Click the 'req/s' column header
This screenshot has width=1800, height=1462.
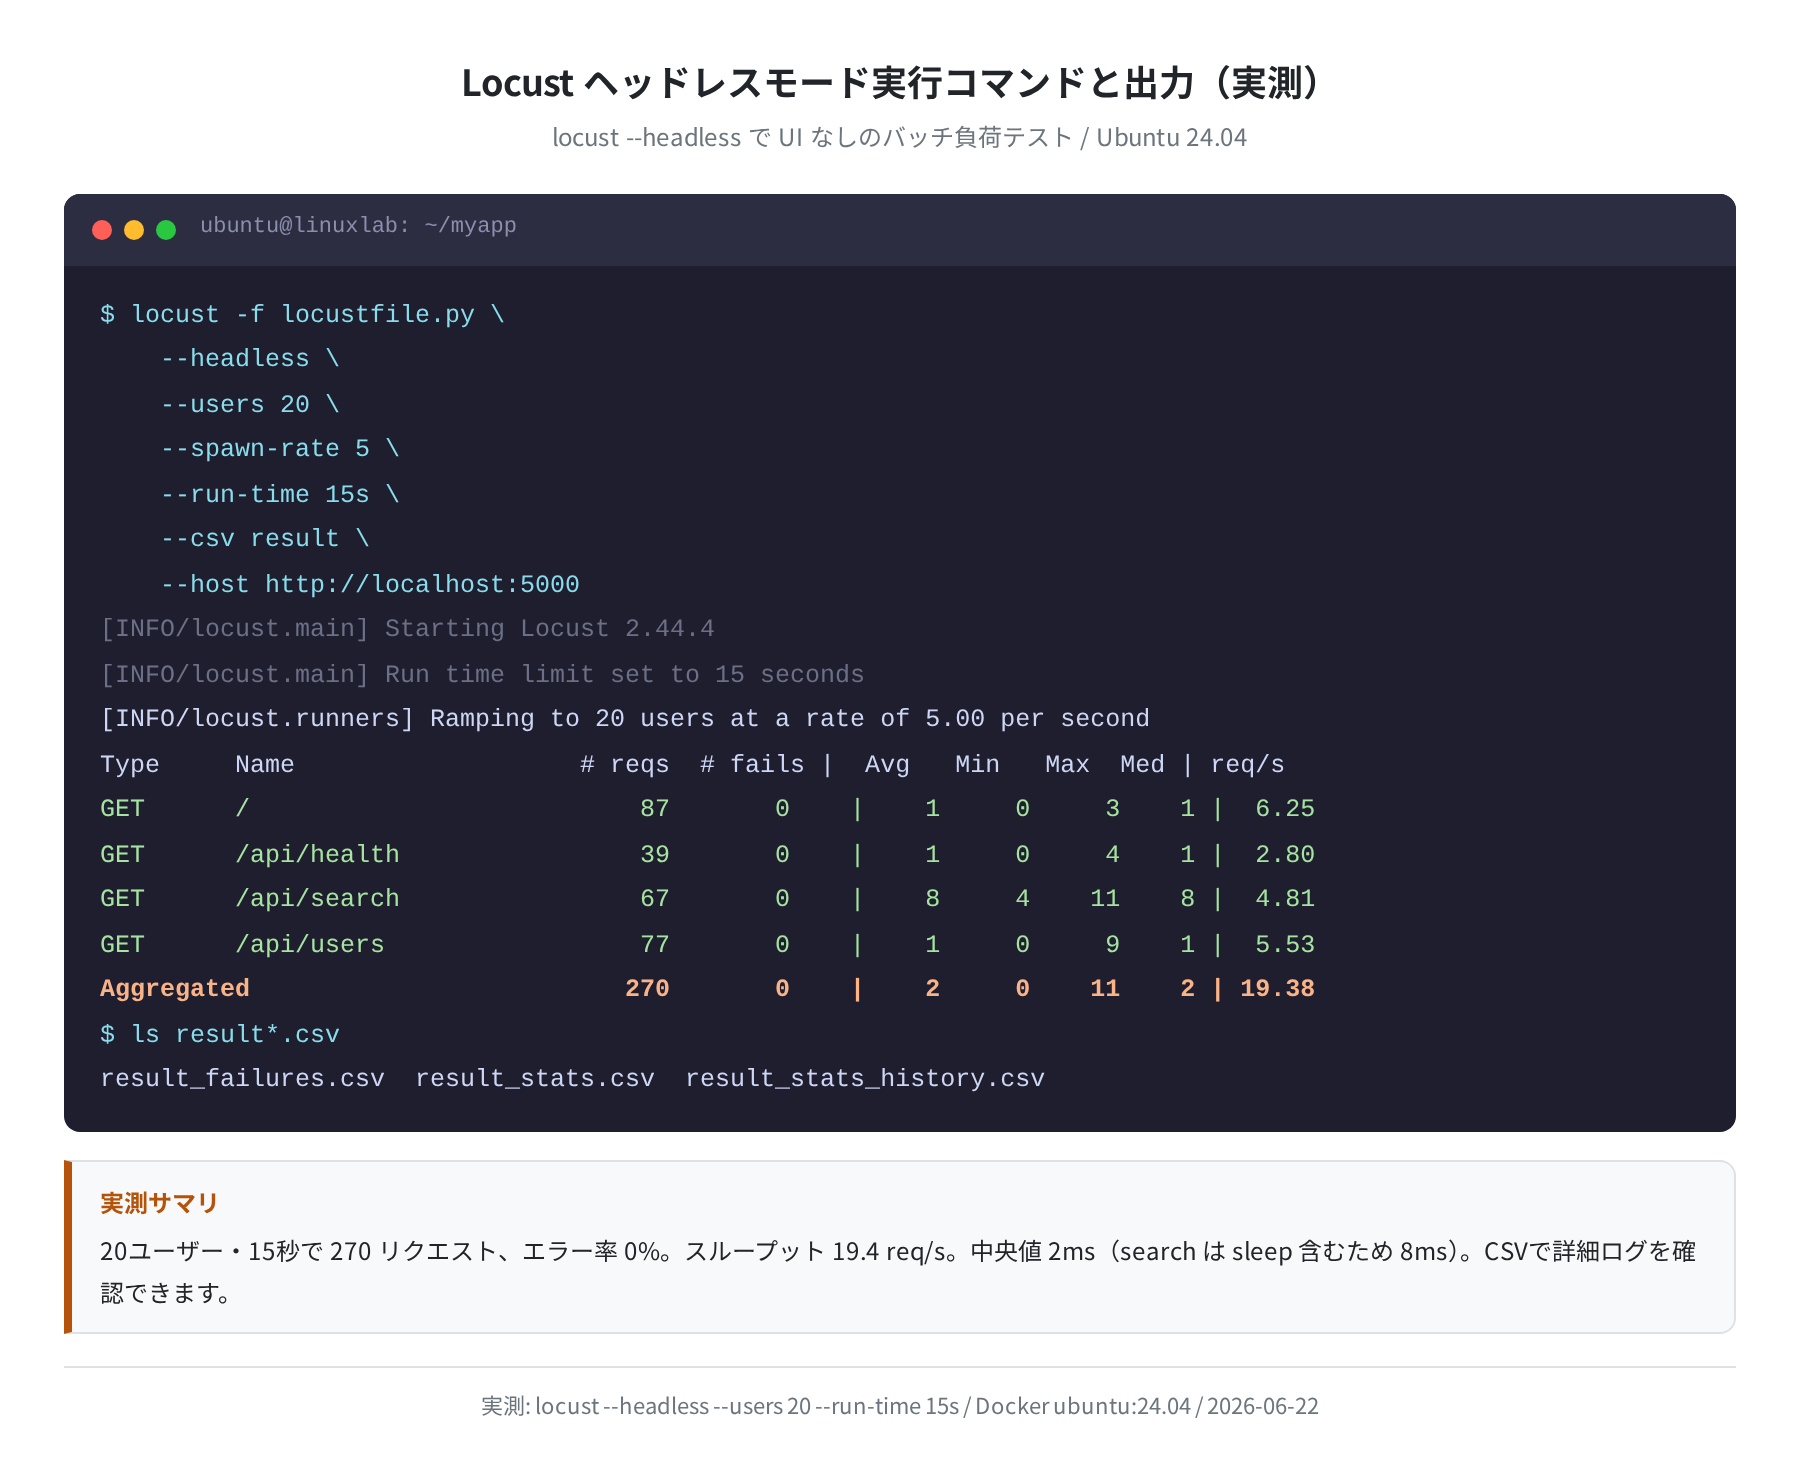click(x=1247, y=764)
